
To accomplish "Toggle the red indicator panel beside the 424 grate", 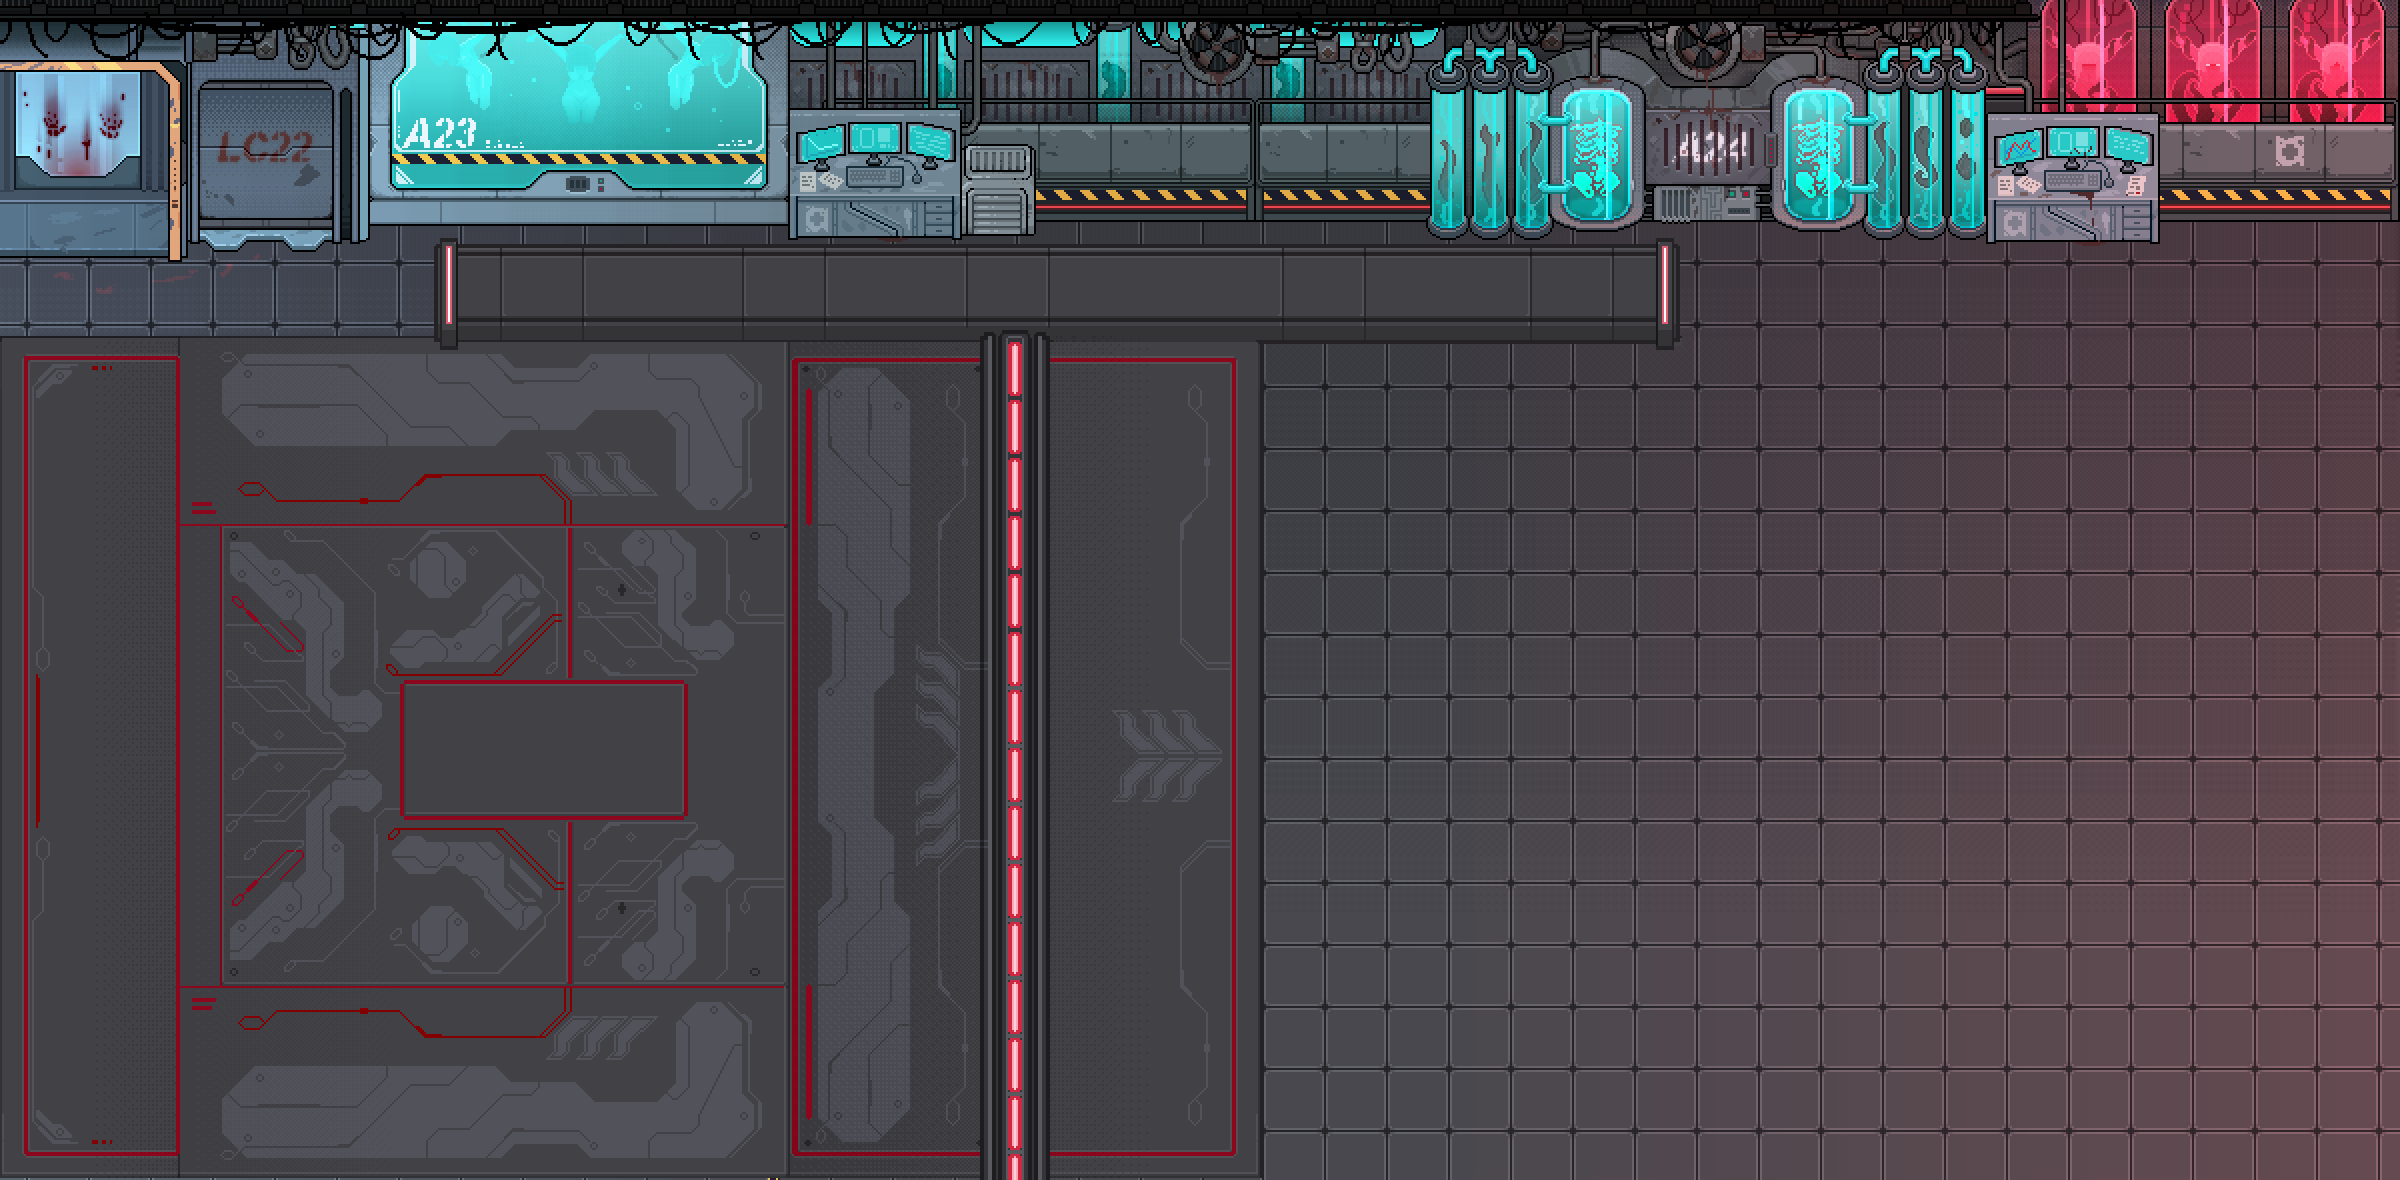I will 1770,149.
